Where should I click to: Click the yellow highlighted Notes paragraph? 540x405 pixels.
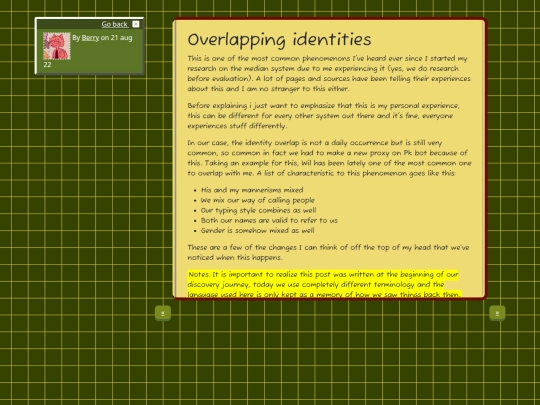coord(324,284)
